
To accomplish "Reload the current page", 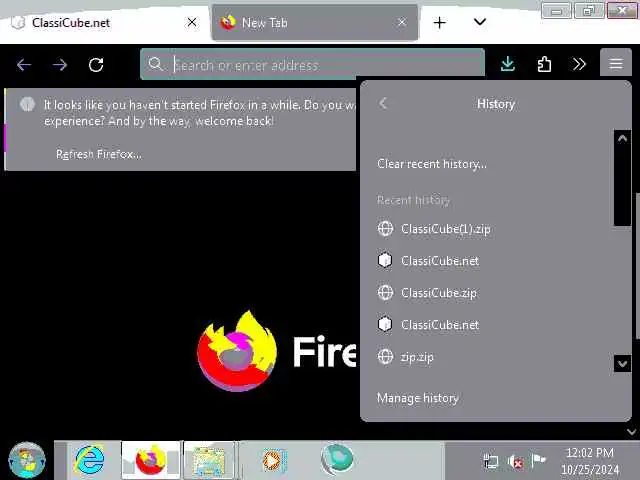I will pos(96,64).
